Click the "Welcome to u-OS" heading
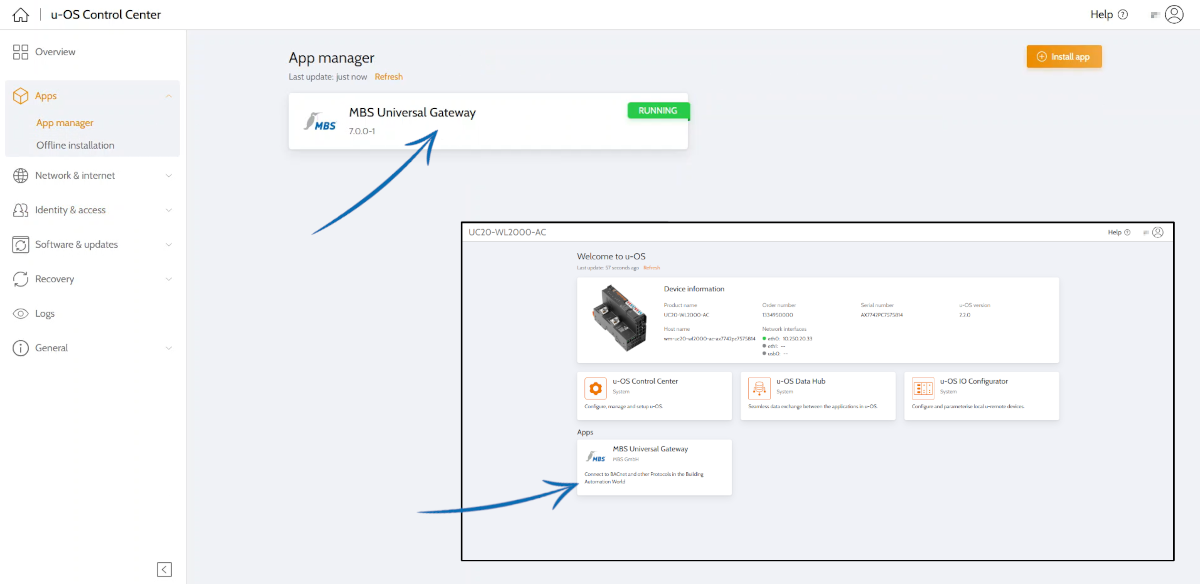The width and height of the screenshot is (1200, 584). [611, 257]
